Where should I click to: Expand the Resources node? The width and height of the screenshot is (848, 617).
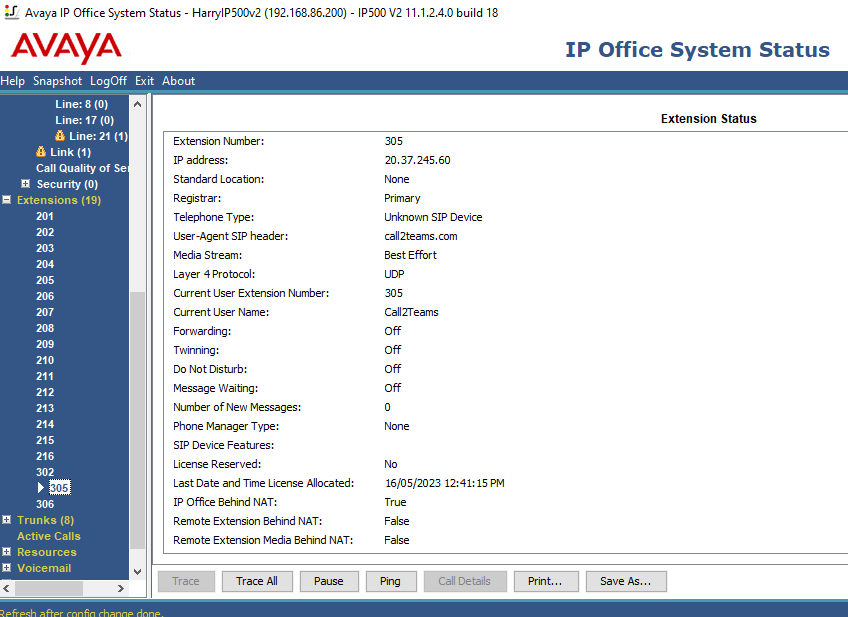[6, 552]
